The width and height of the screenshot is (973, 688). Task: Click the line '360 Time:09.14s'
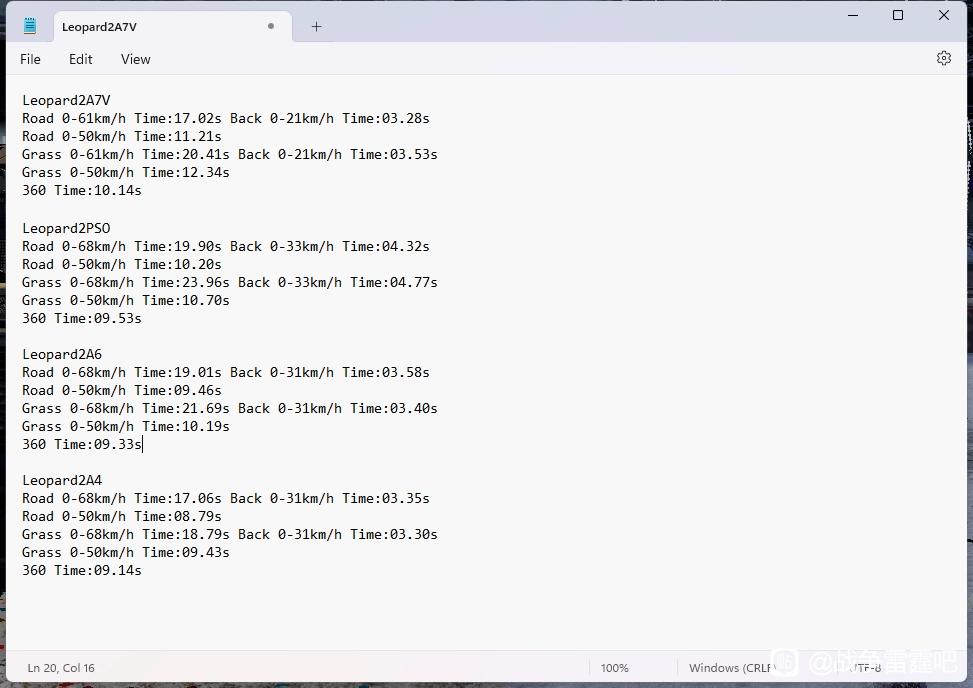pos(82,570)
